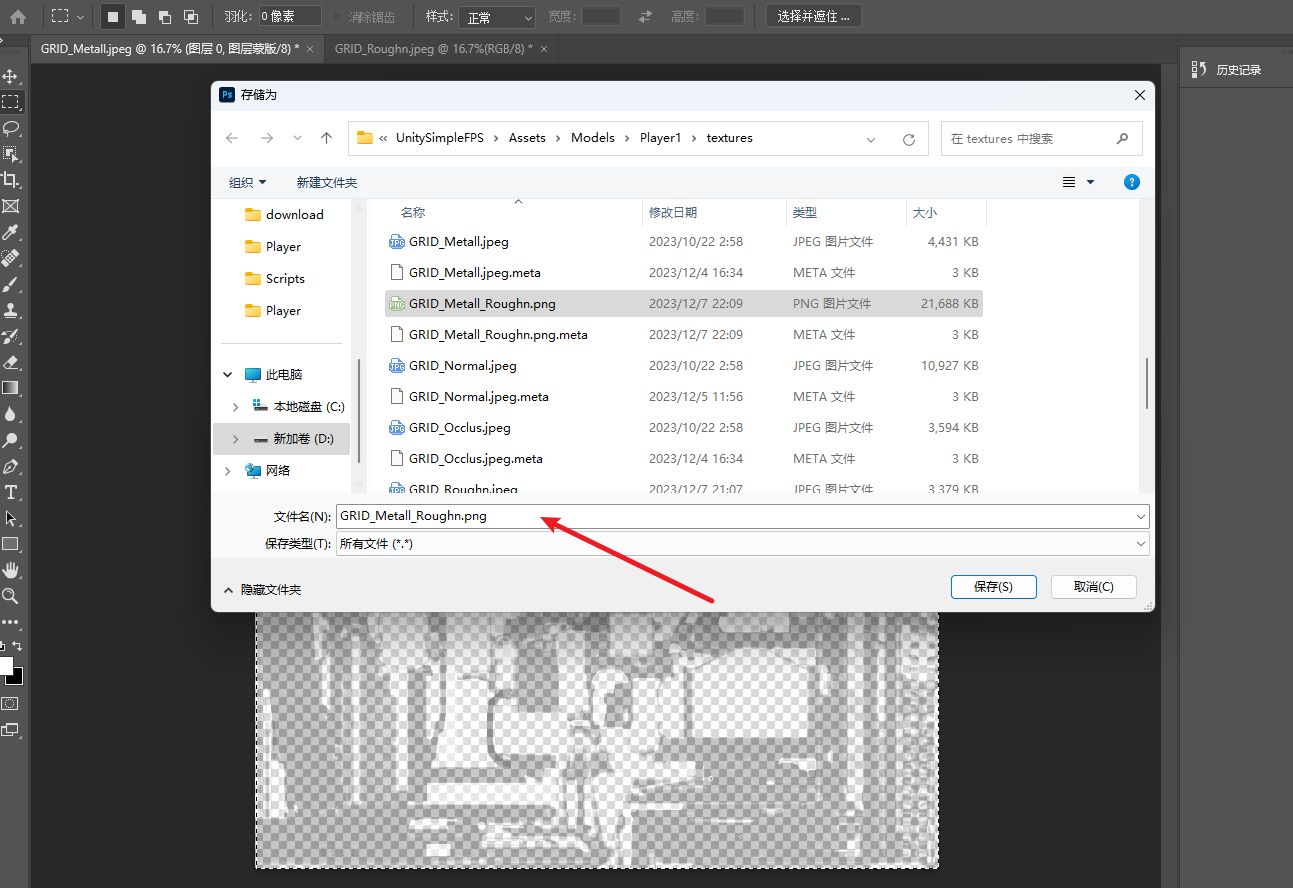The width and height of the screenshot is (1293, 888).
Task: Toggle Quick Mask mode
Action: (x=10, y=704)
